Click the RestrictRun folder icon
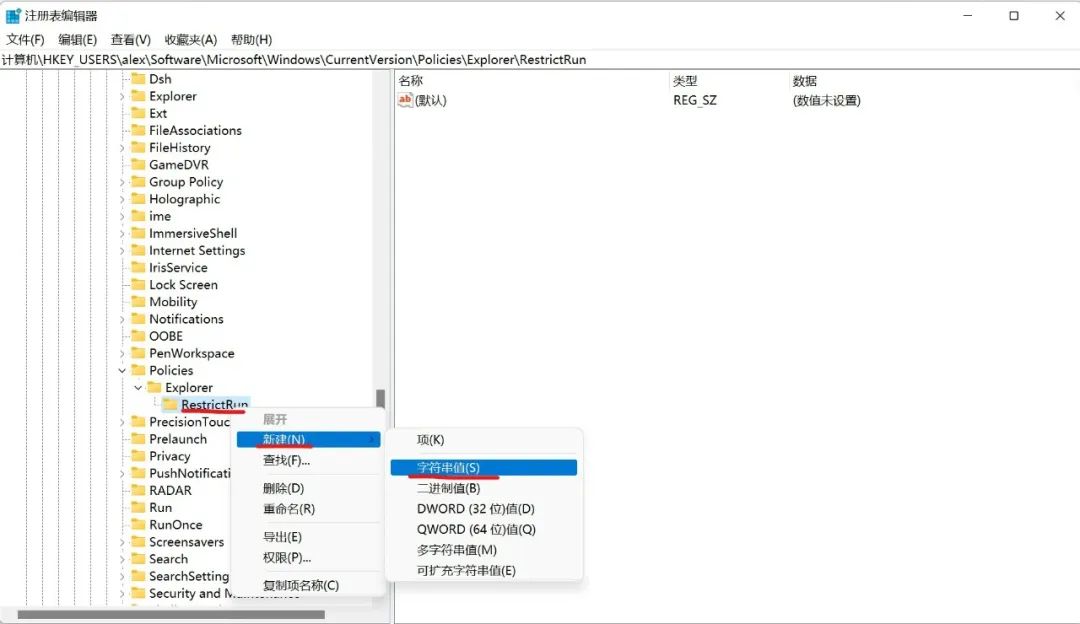 tap(170, 404)
